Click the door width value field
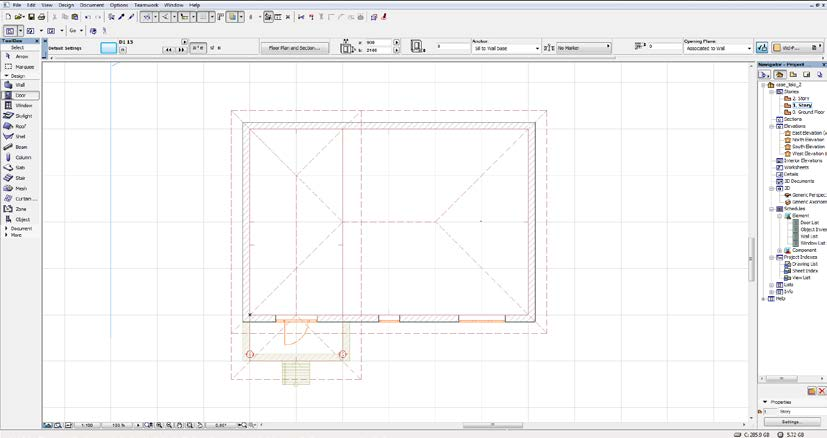827x438 pixels. [x=379, y=42]
